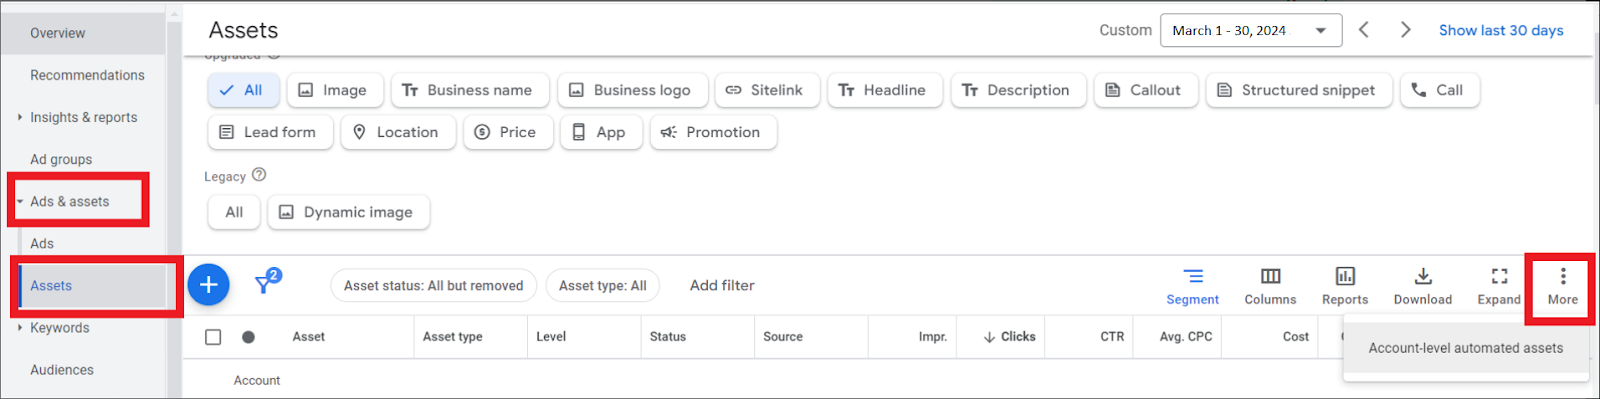Viewport: 1600px width, 399px height.
Task: Expand the table view
Action: (x=1499, y=286)
